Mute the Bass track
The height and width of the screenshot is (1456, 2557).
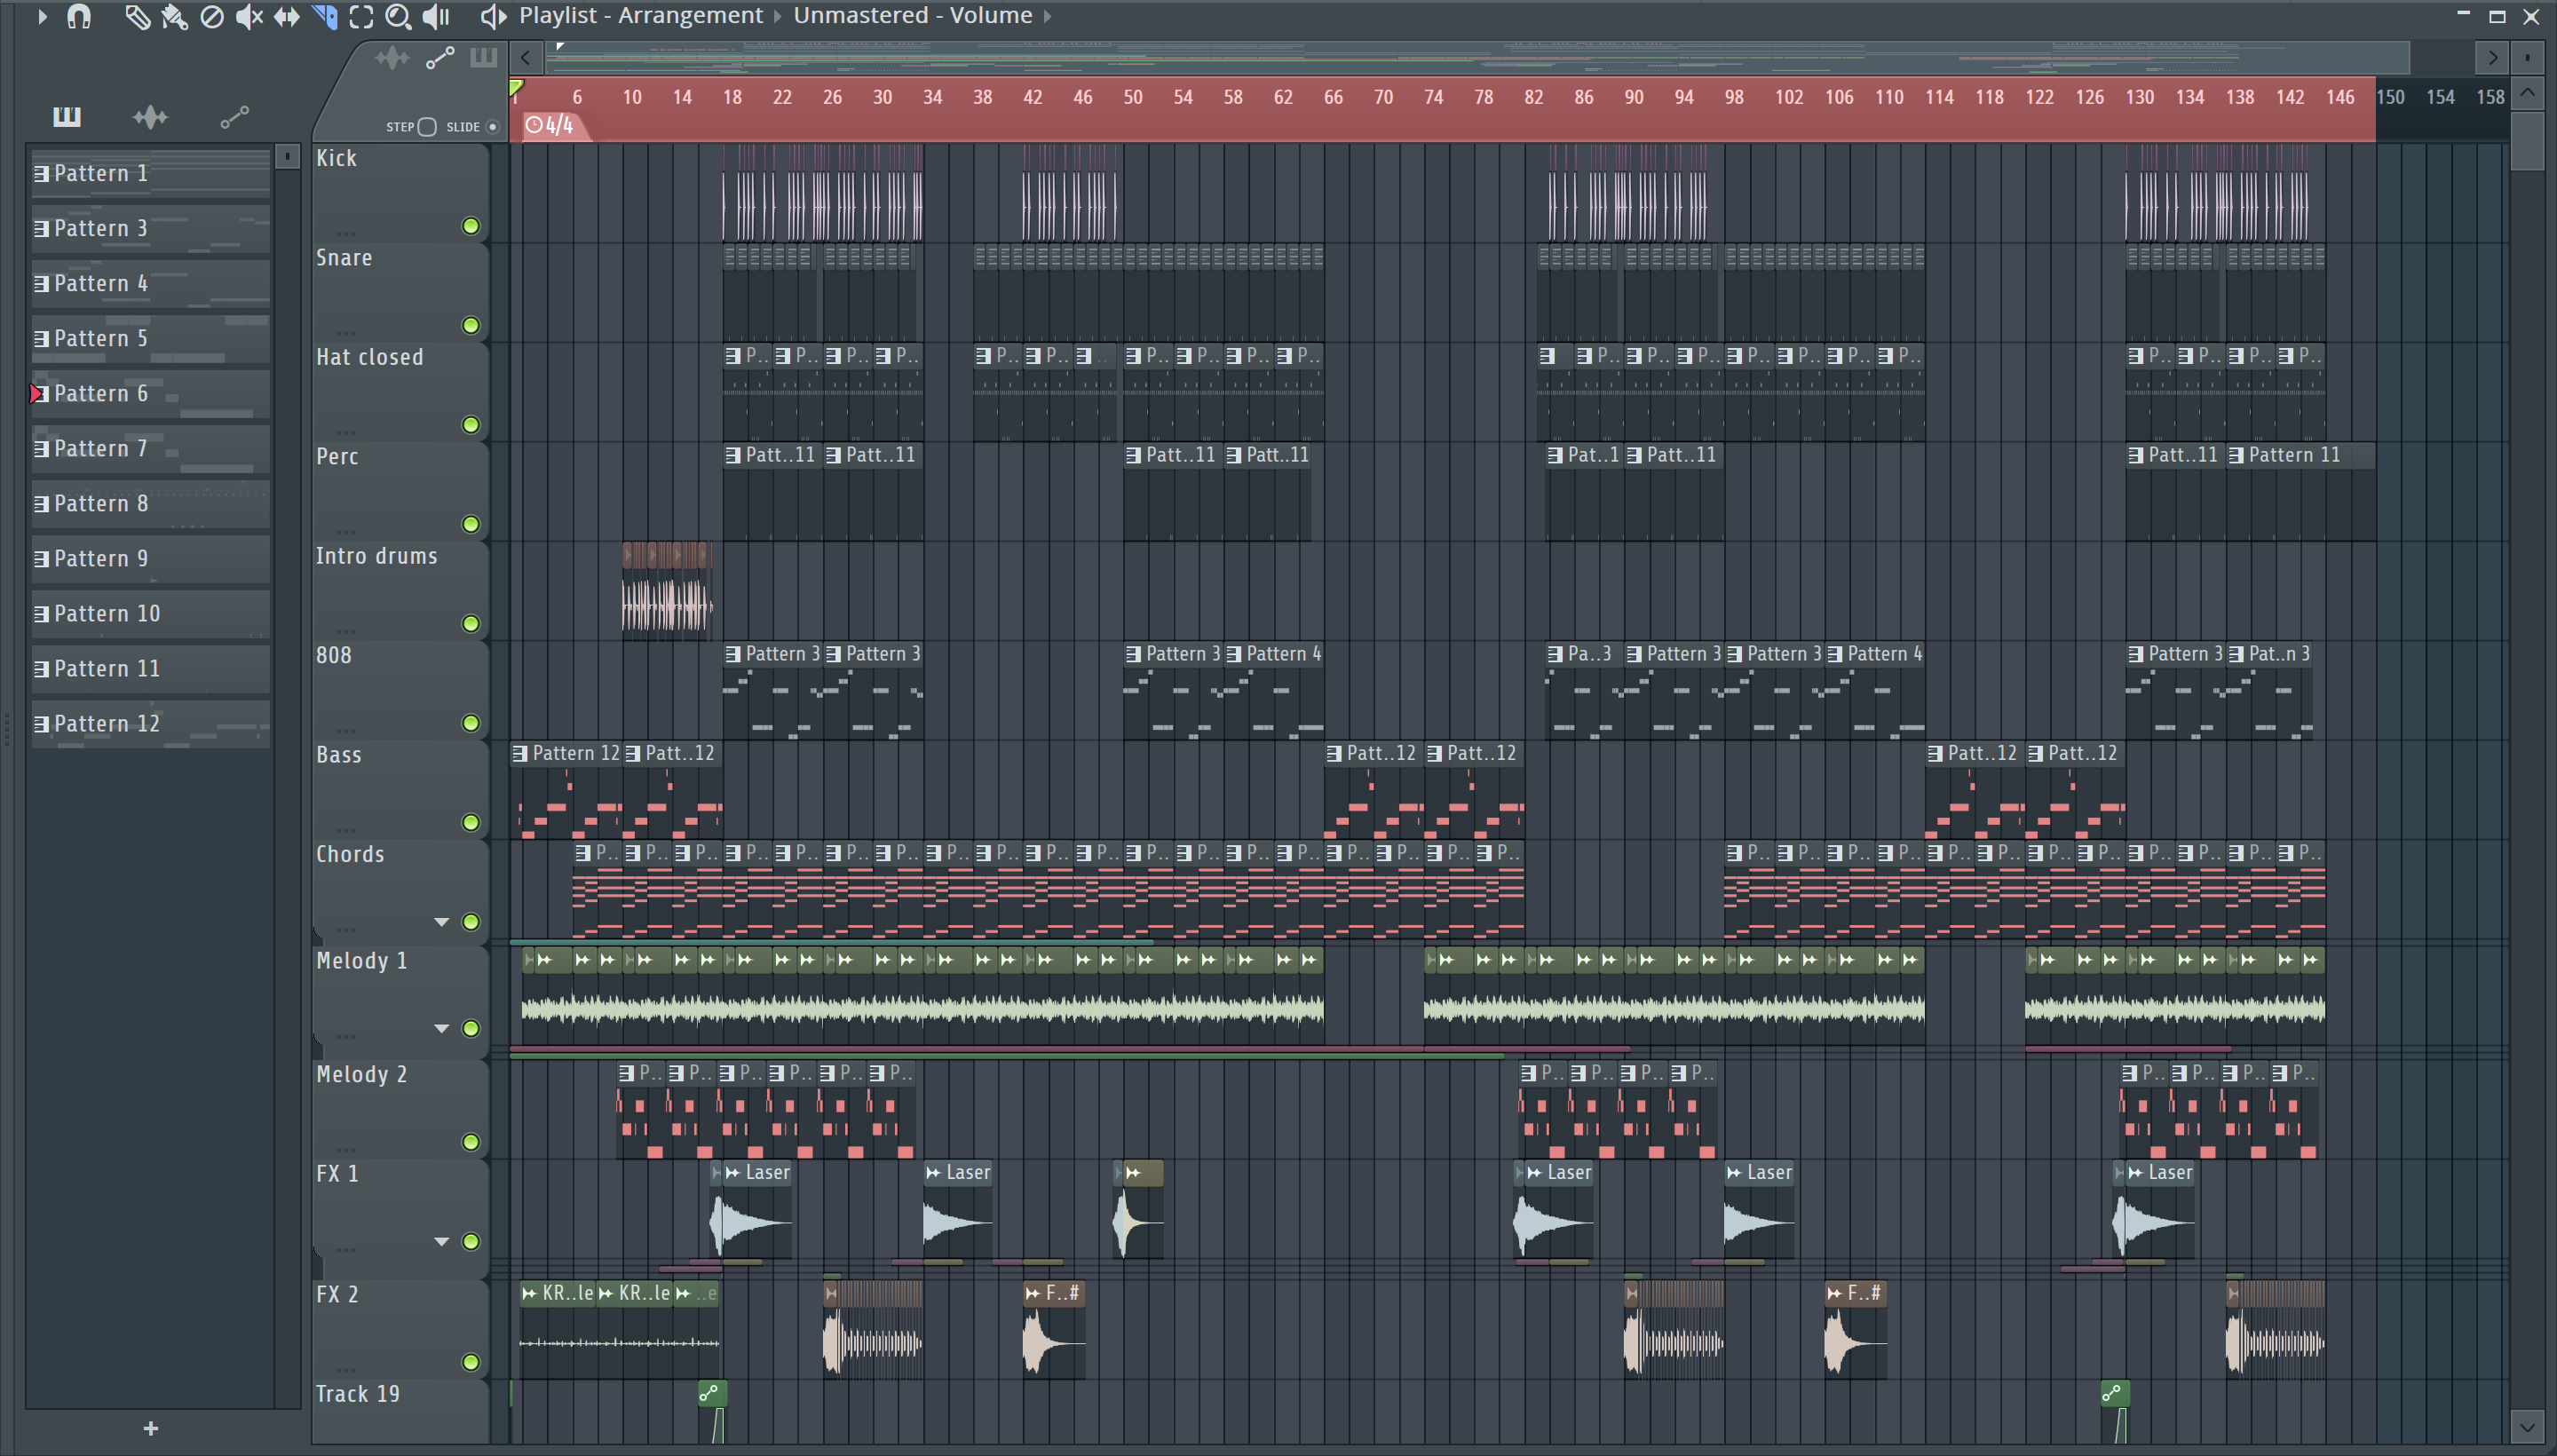coord(470,822)
